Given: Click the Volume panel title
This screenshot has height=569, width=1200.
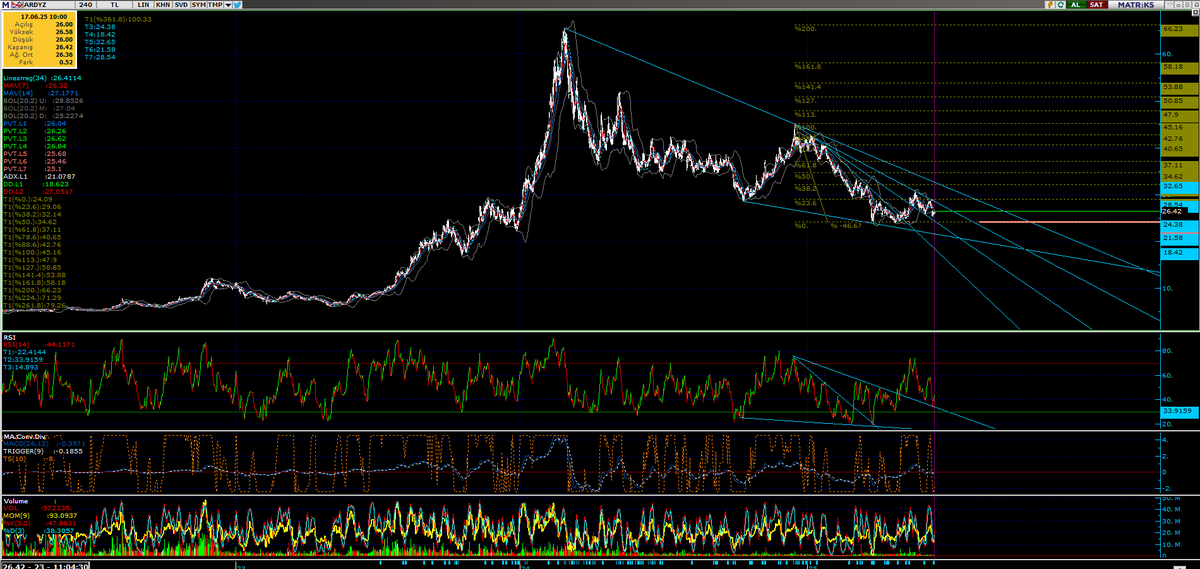Looking at the screenshot, I should click(14, 501).
